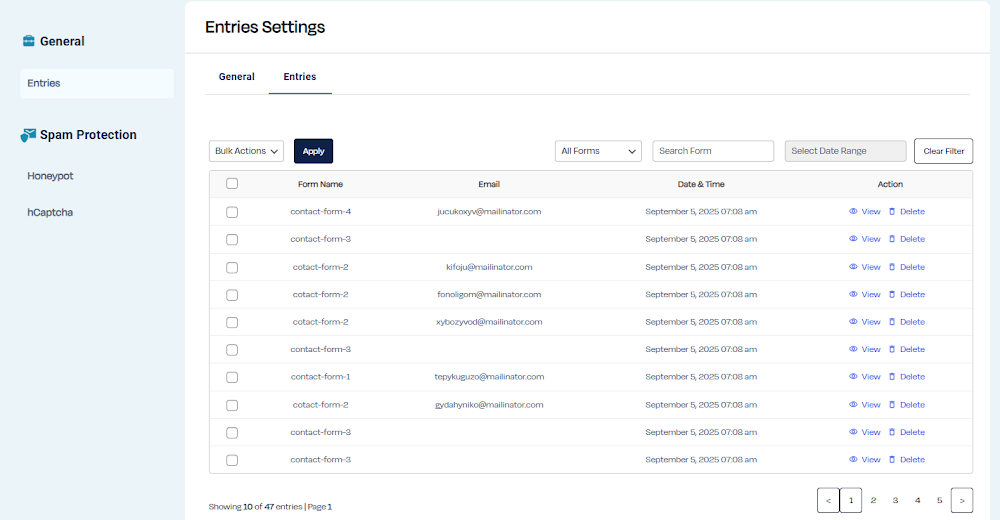Click eye icon for tepykuguzo@mailinator.com entry
This screenshot has height=520, width=1000.
[853, 377]
